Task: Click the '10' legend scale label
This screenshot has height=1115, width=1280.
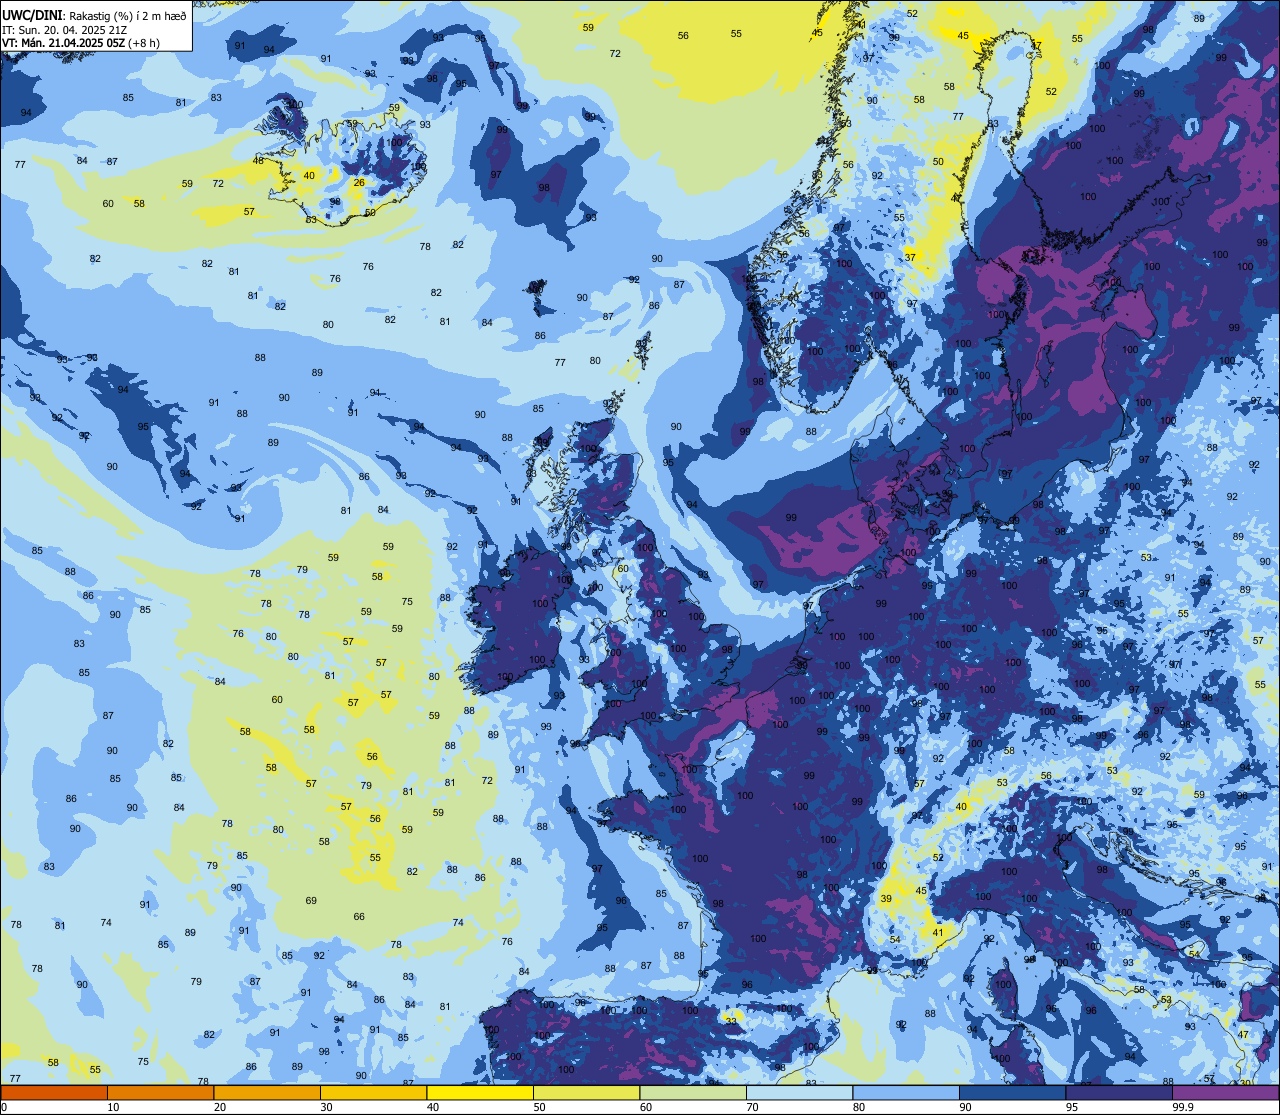Action: click(113, 1107)
